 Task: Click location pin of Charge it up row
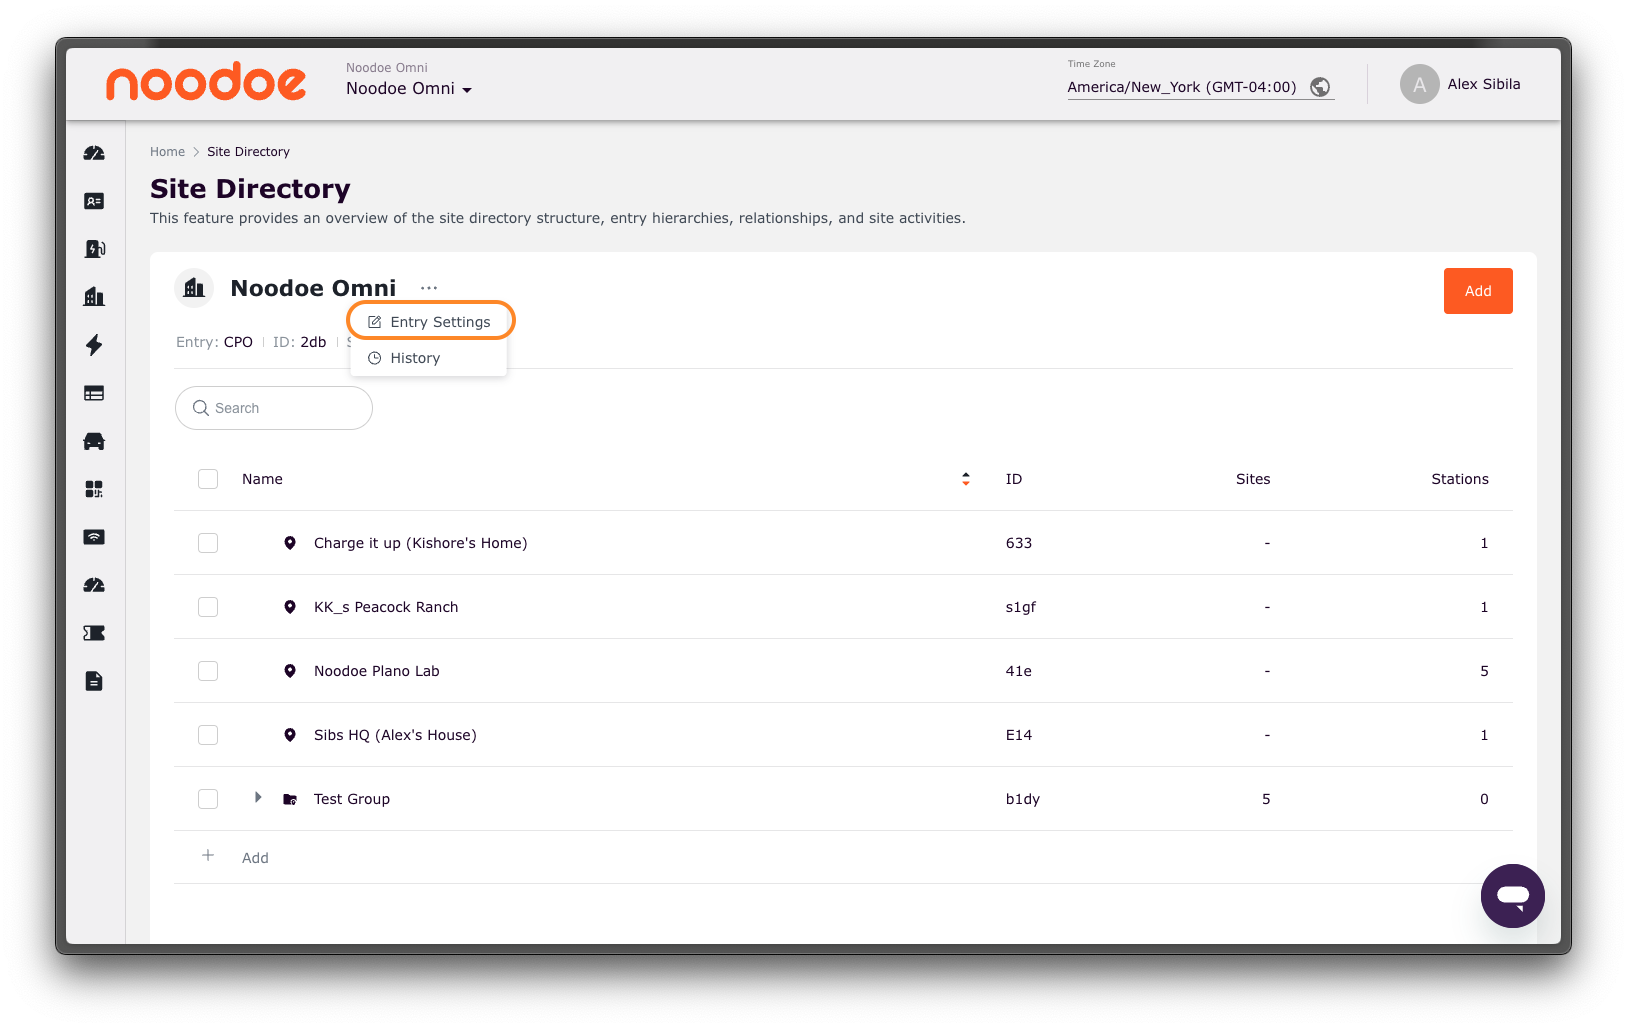[x=290, y=543]
